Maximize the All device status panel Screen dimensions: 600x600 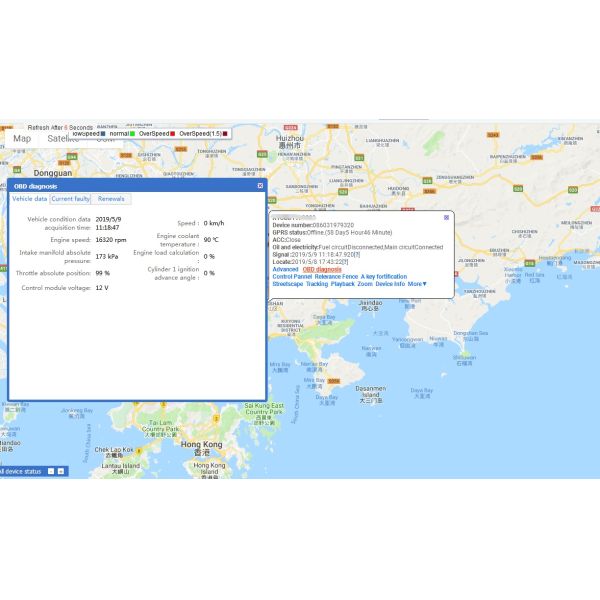point(60,470)
